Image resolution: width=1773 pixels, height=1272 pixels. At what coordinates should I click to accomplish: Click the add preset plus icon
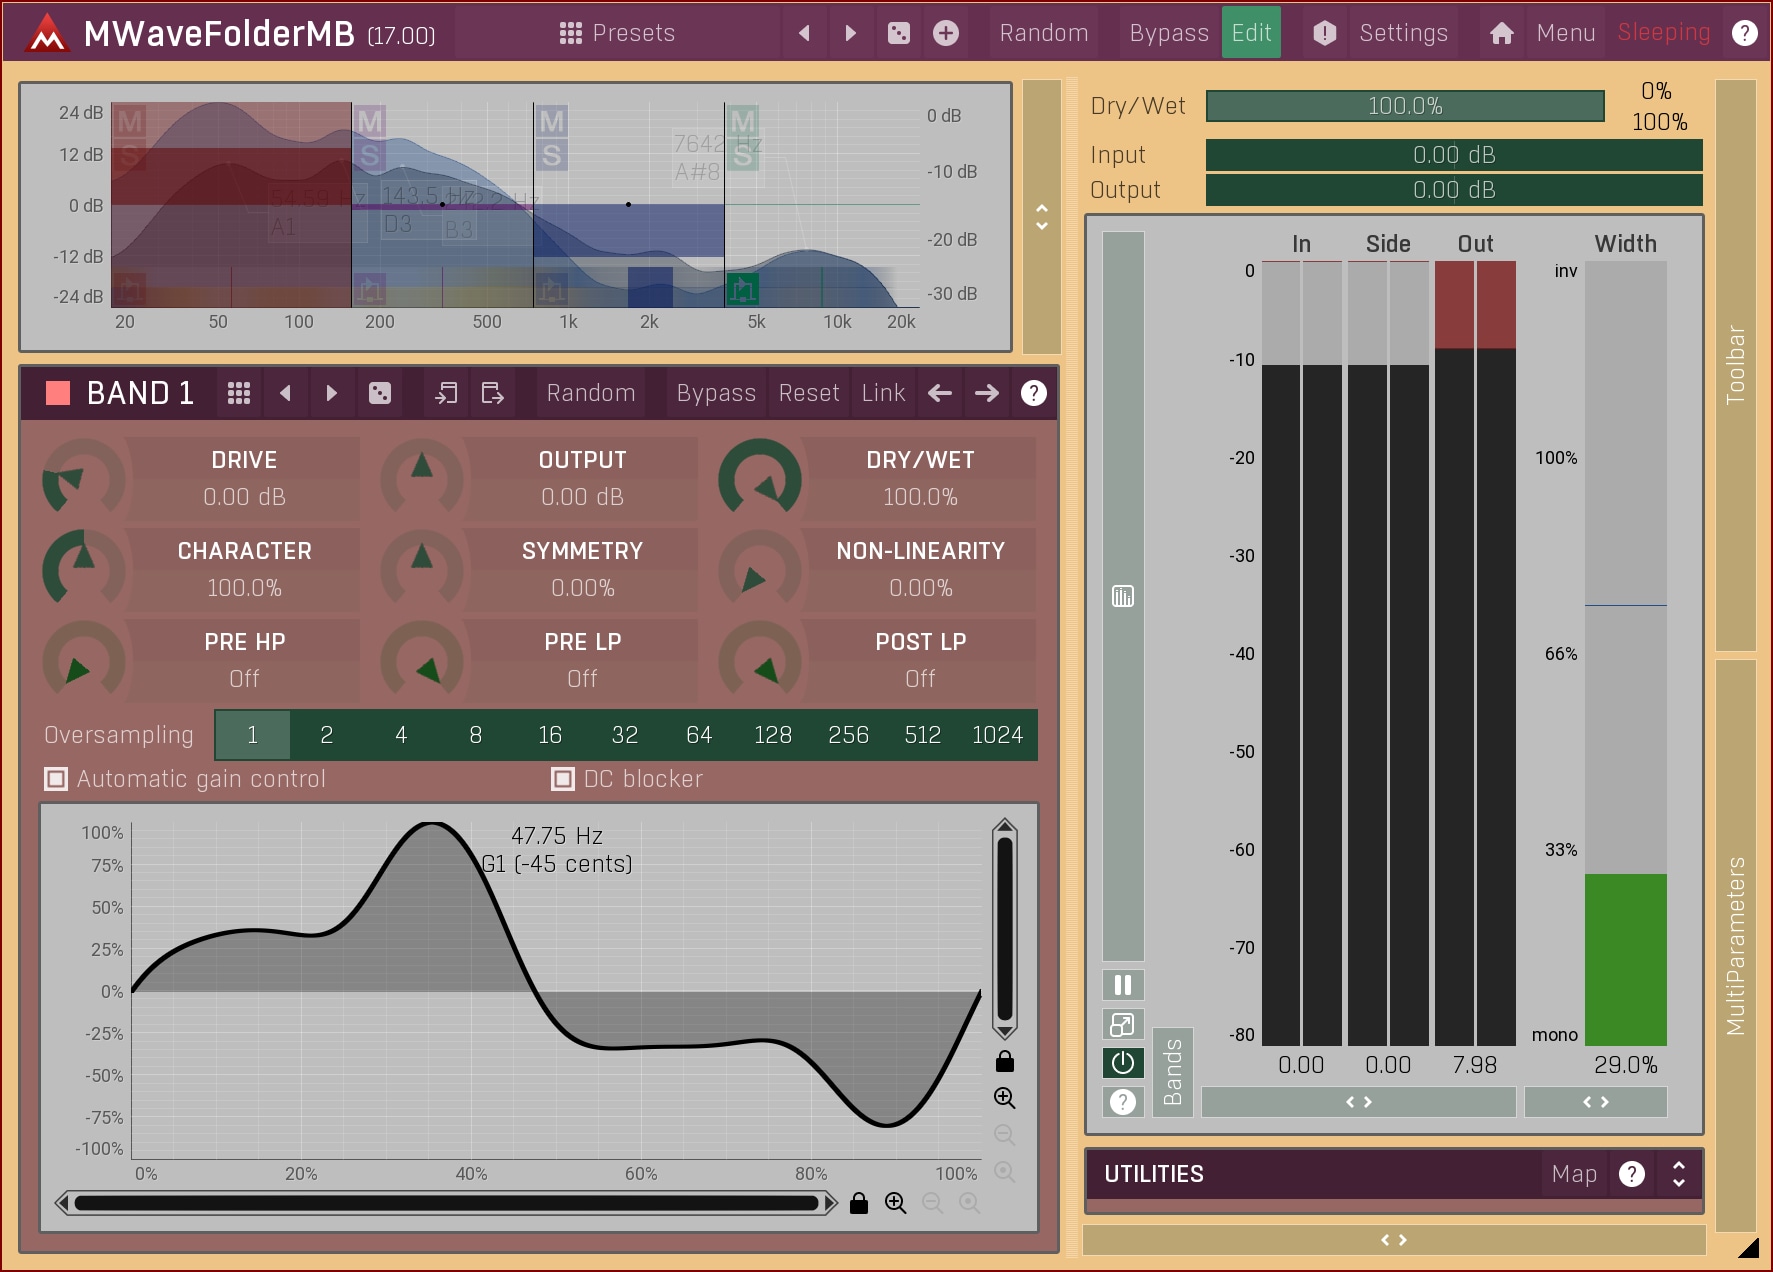coord(945,33)
